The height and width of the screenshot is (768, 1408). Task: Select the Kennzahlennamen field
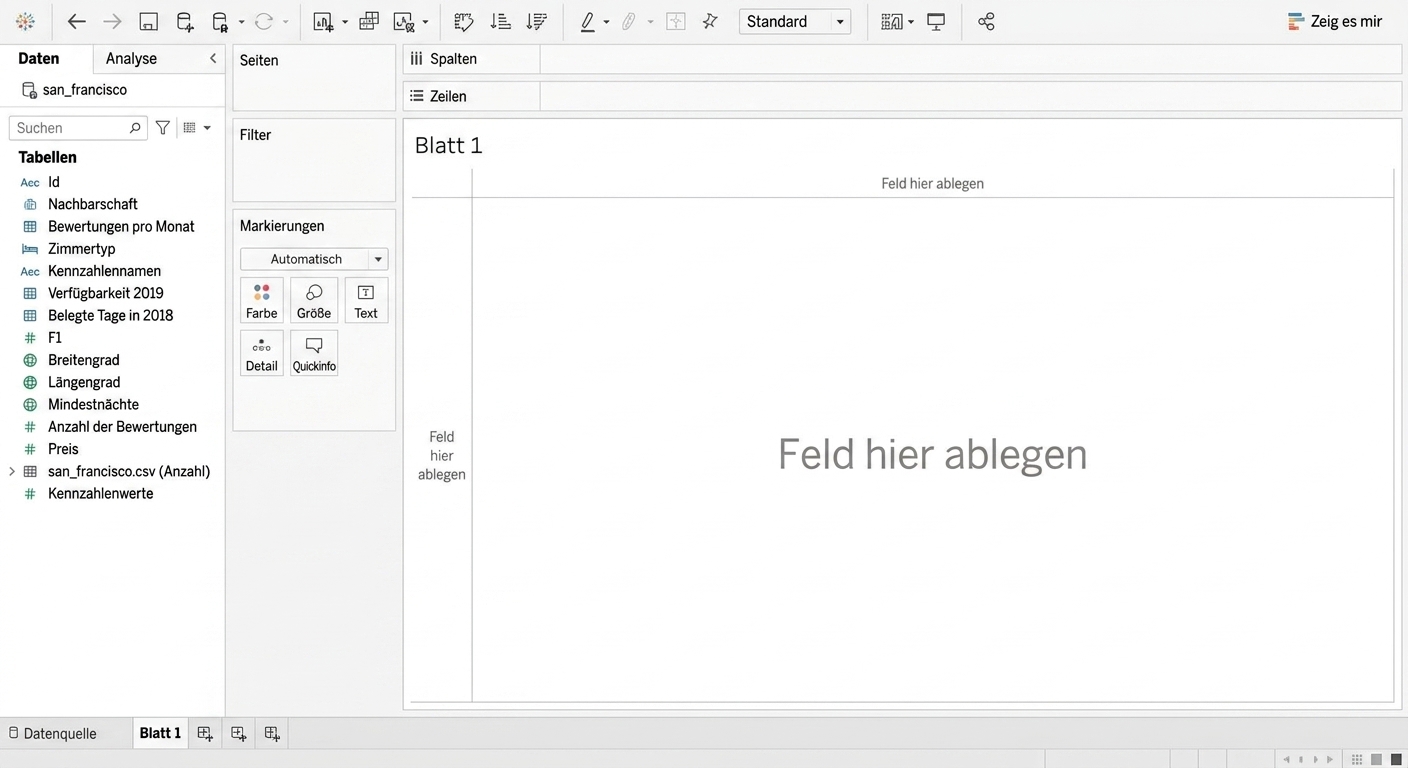(104, 270)
